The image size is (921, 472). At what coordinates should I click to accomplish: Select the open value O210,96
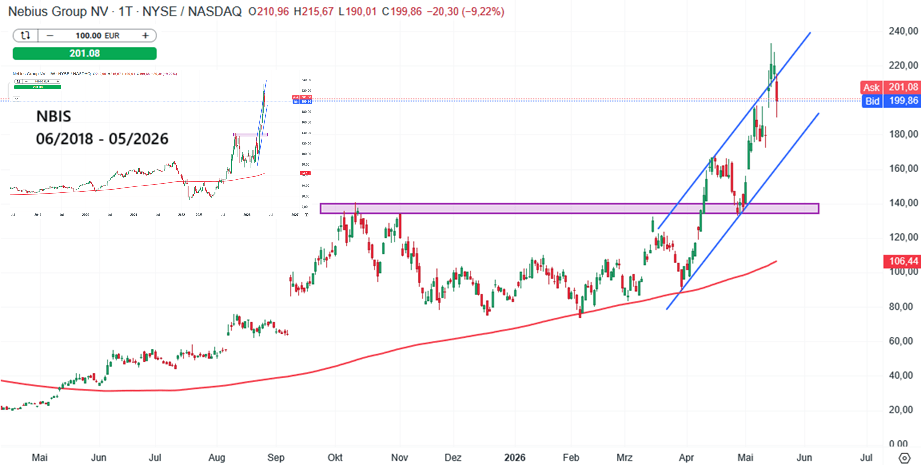268,12
